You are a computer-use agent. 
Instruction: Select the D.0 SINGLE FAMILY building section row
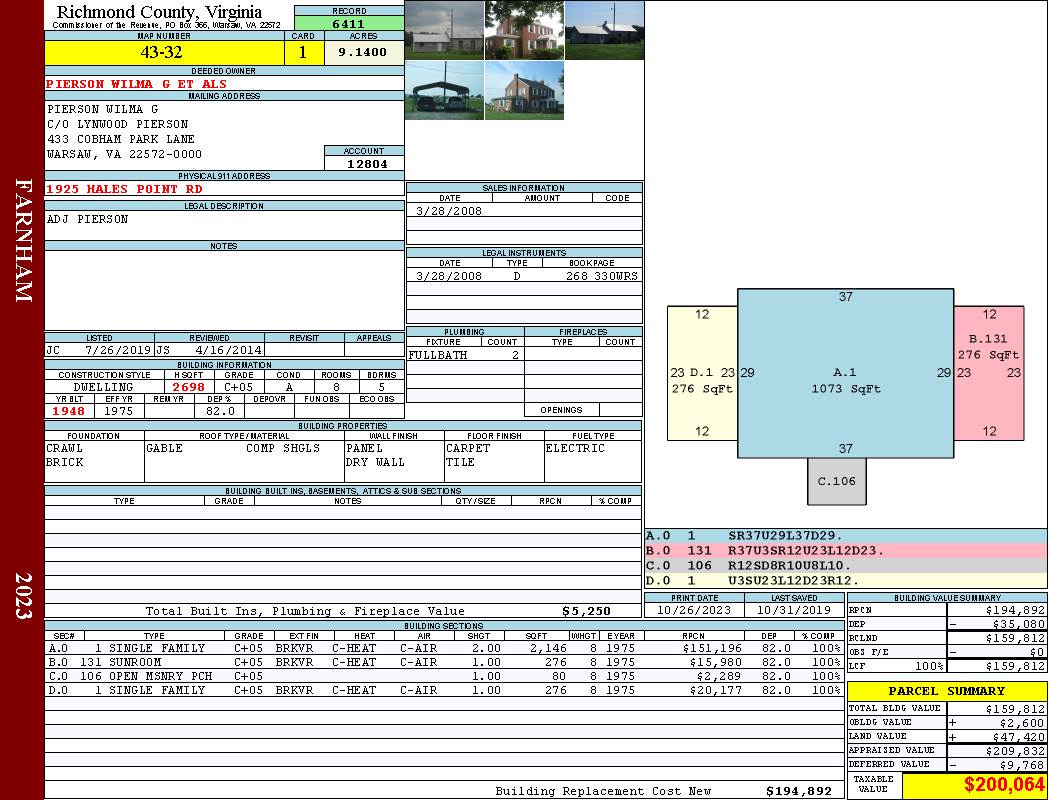443,690
